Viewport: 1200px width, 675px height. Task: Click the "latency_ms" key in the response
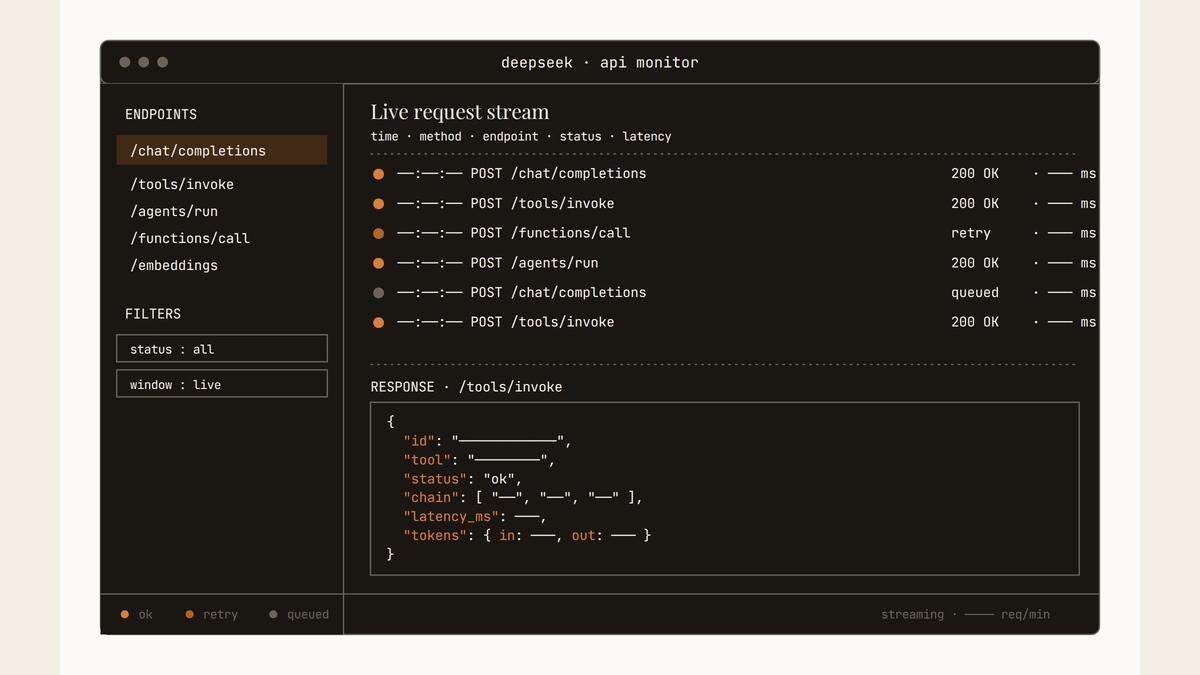tap(451, 517)
